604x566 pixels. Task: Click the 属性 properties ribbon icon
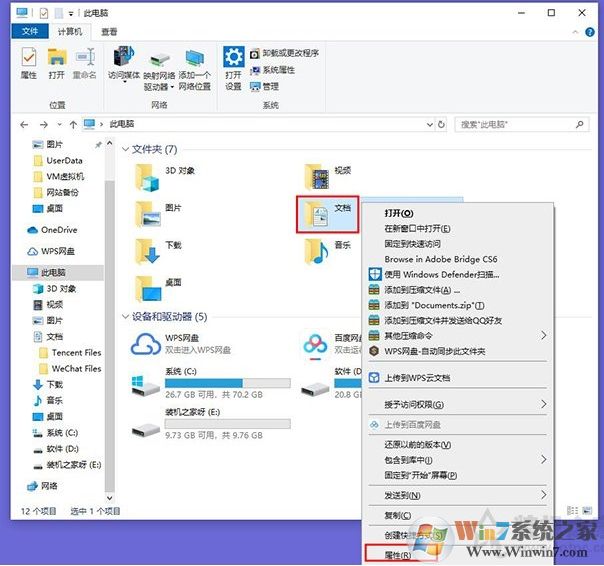pyautogui.click(x=29, y=63)
